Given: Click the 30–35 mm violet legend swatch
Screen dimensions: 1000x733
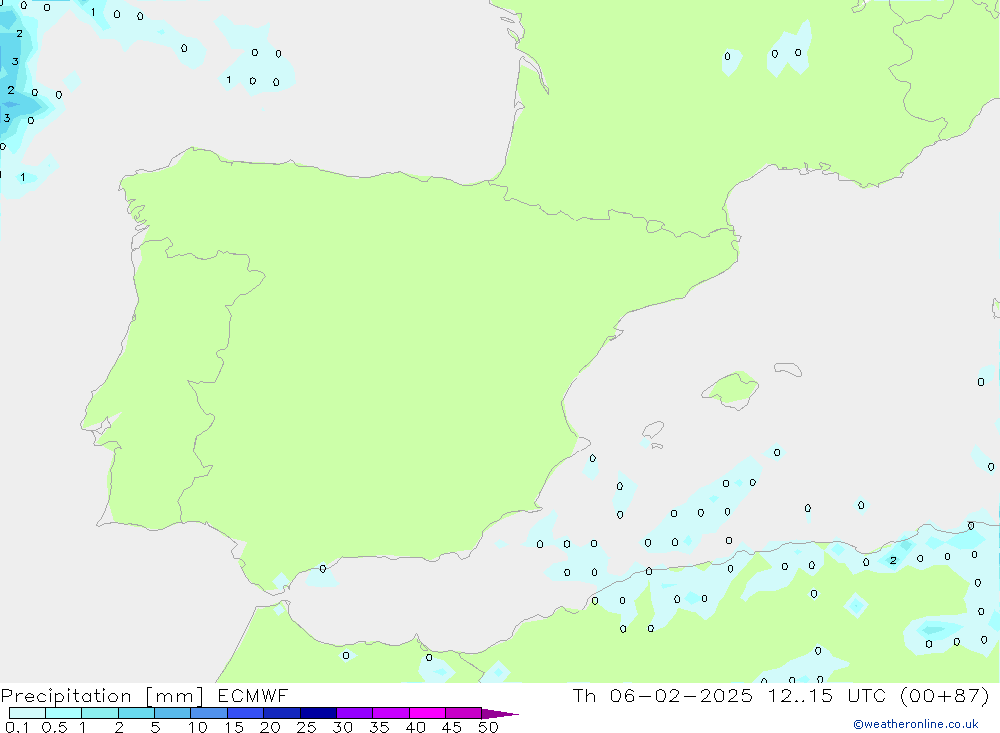Looking at the screenshot, I should point(354,713).
